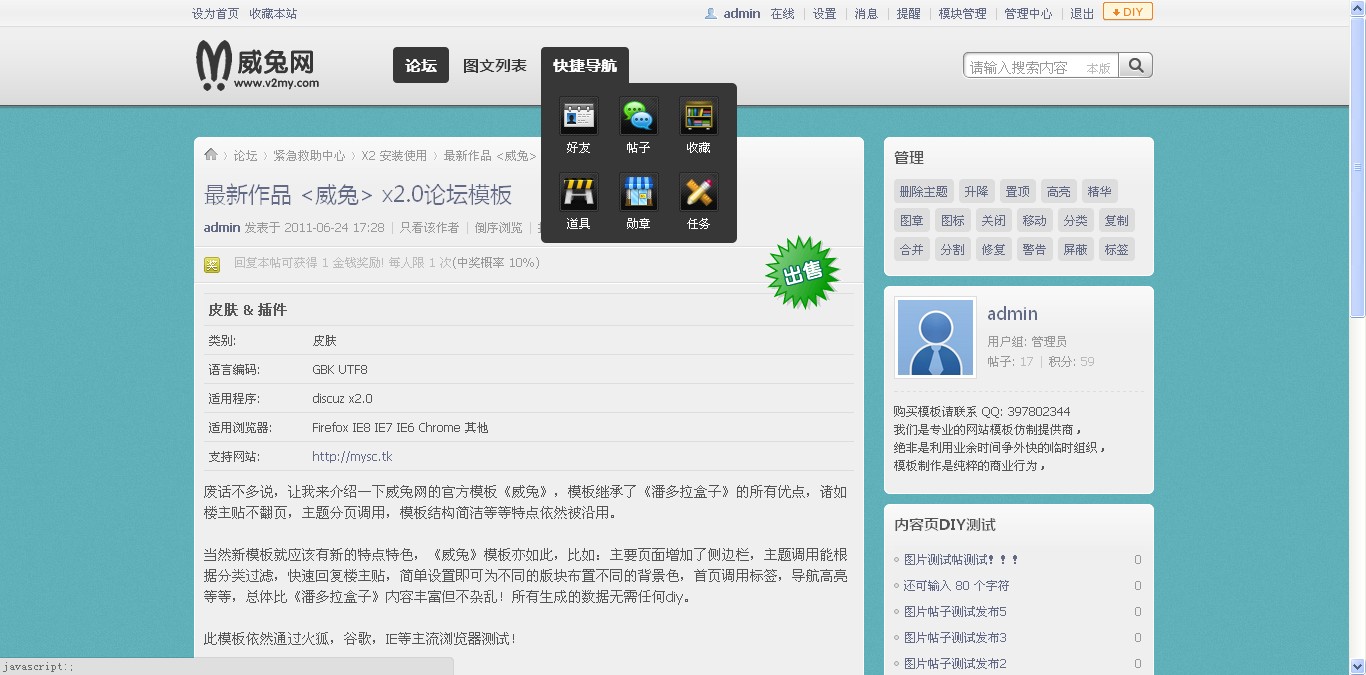1366x675 pixels.
Task: Click the green 出售 badge
Action: 802,272
